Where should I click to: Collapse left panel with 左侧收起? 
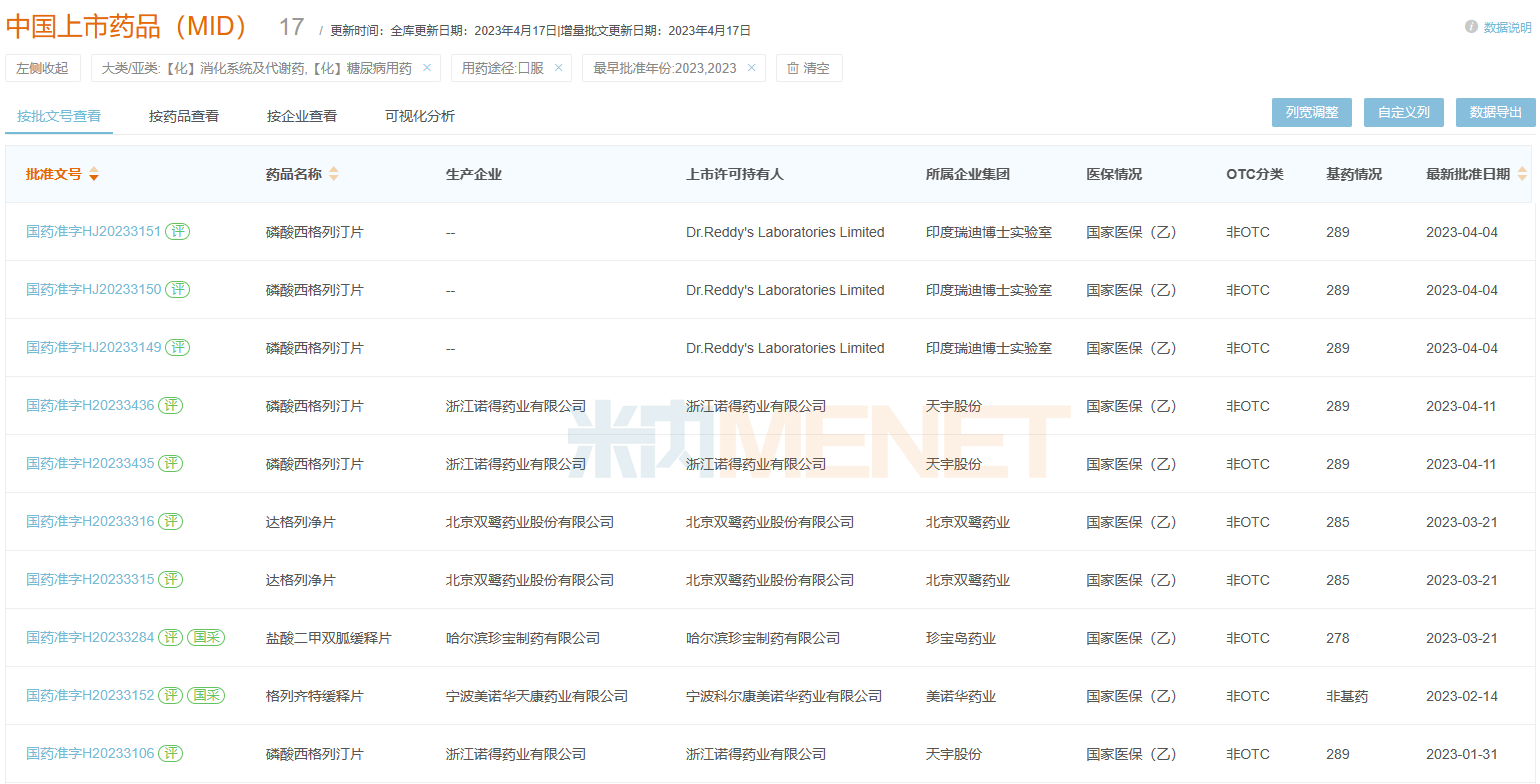(42, 68)
